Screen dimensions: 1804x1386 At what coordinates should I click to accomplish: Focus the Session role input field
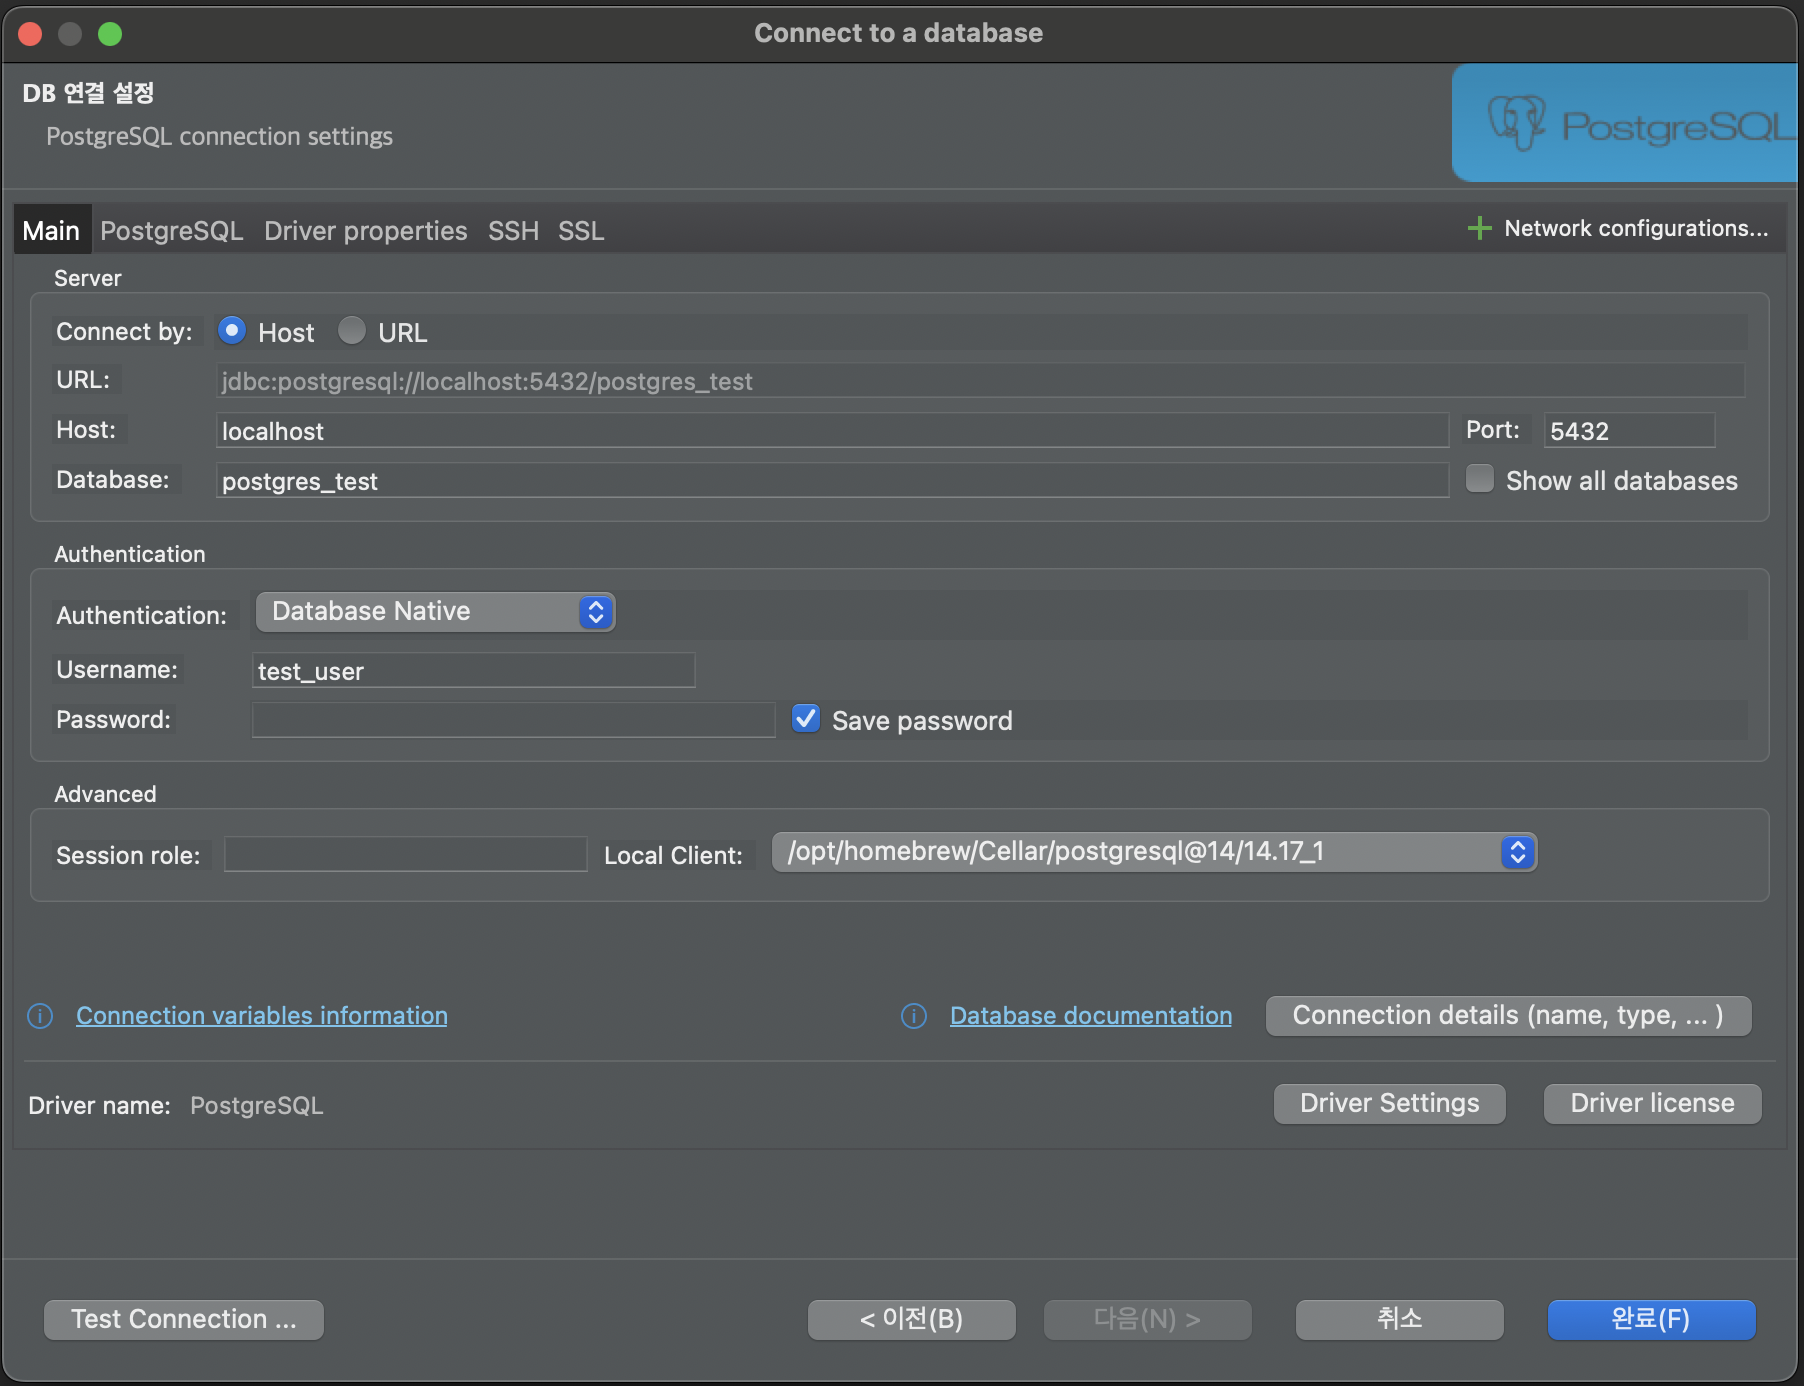click(406, 854)
